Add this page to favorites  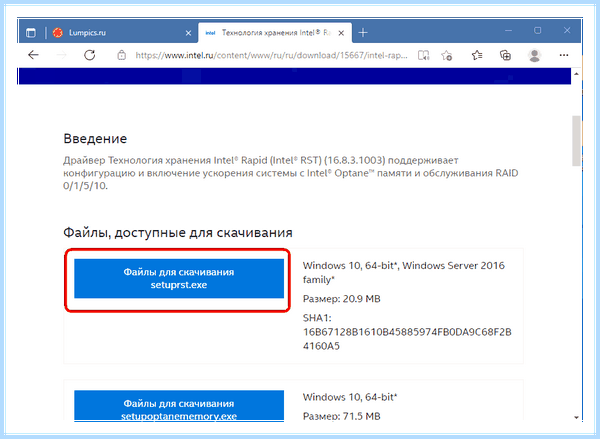pyautogui.click(x=447, y=55)
